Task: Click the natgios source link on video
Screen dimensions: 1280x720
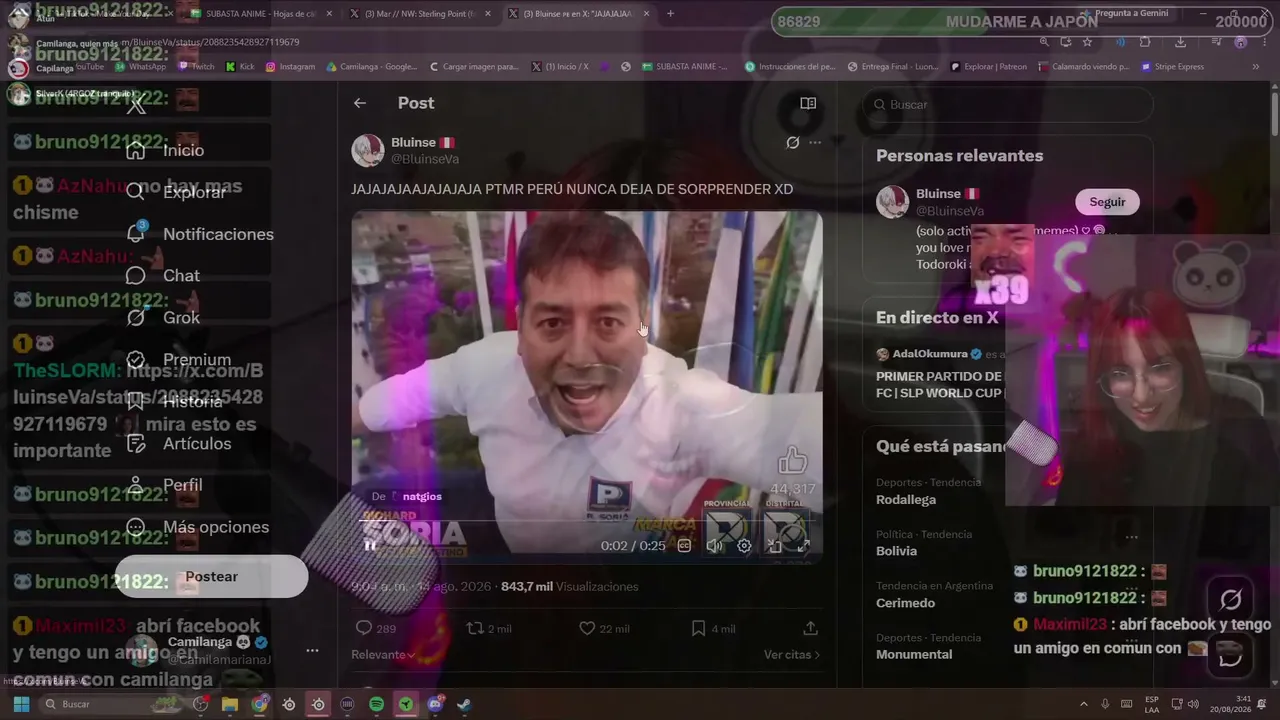Action: click(x=421, y=496)
